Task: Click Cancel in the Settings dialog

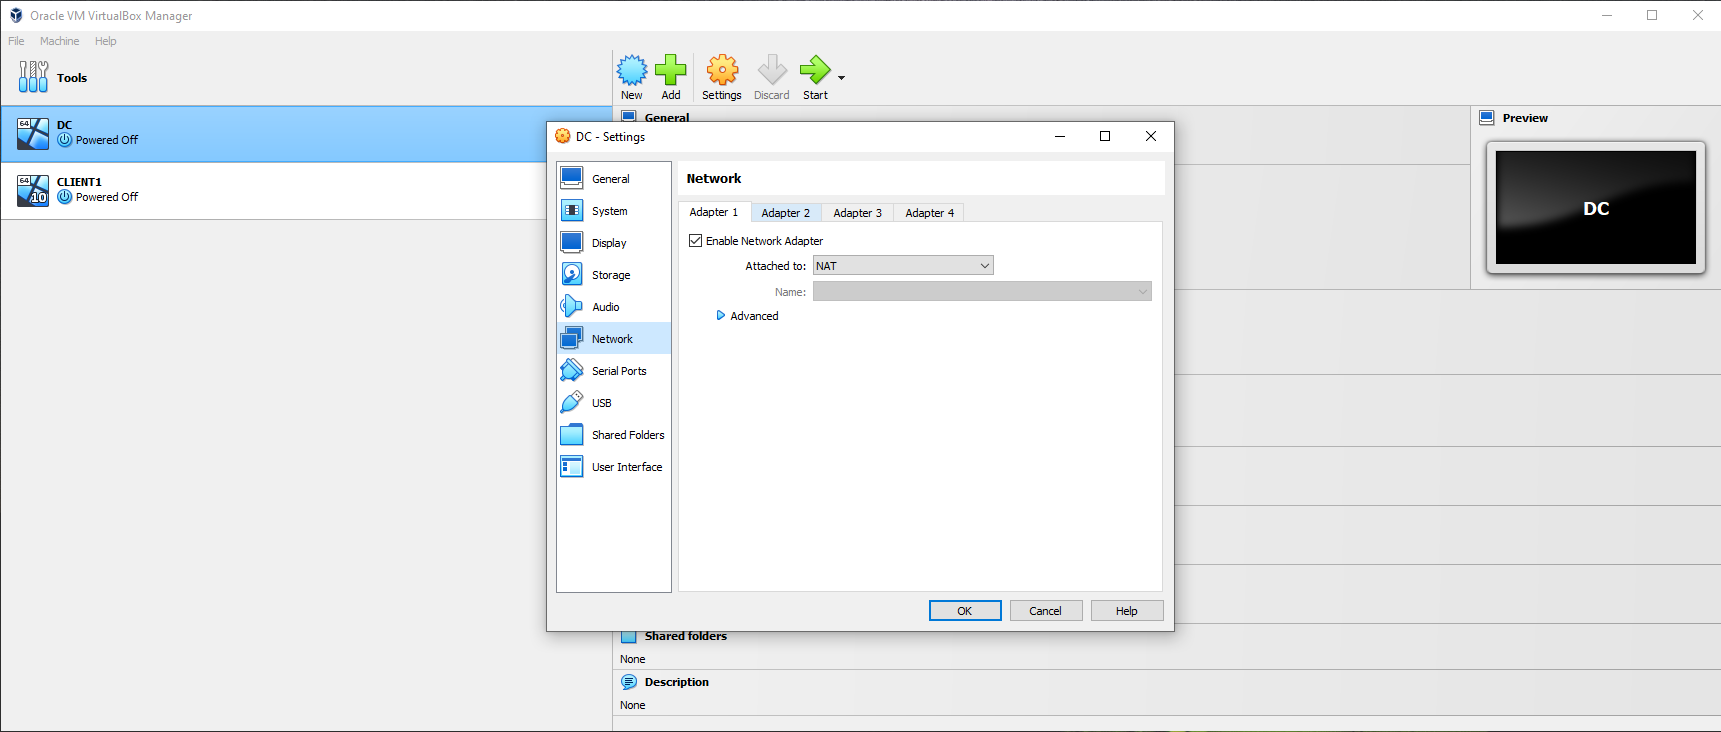Action: 1046,611
